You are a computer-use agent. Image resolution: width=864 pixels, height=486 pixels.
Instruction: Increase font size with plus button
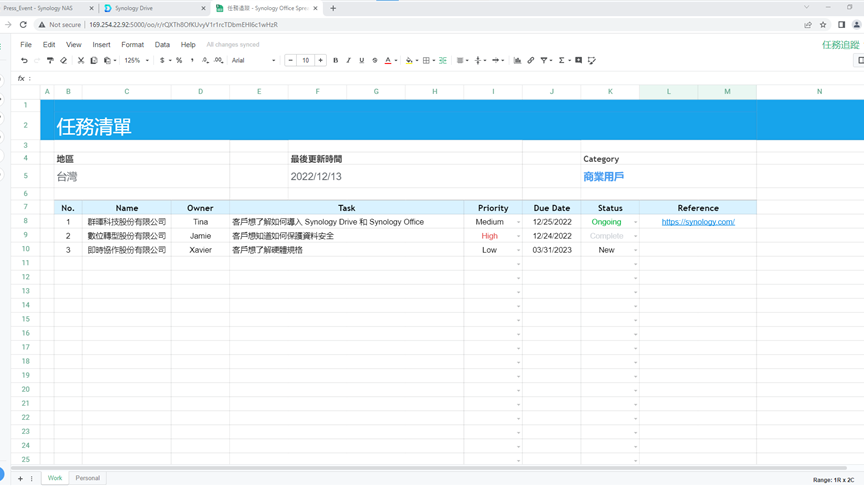[x=321, y=61]
